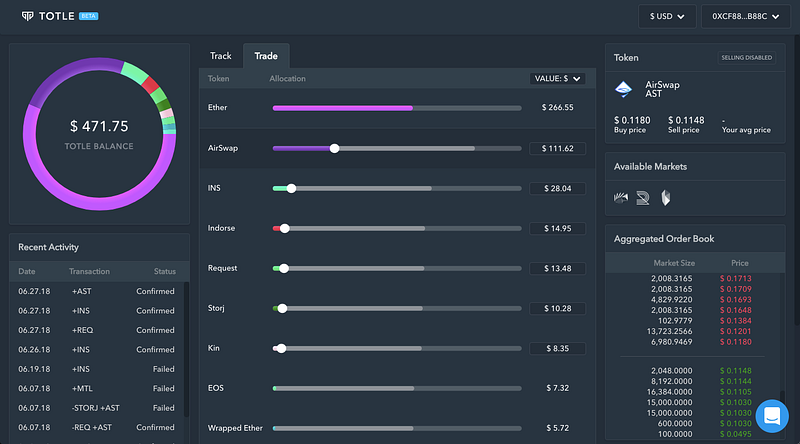Click the Kin allocation slider handle
Viewport: 800px width, 444px height.
point(281,349)
